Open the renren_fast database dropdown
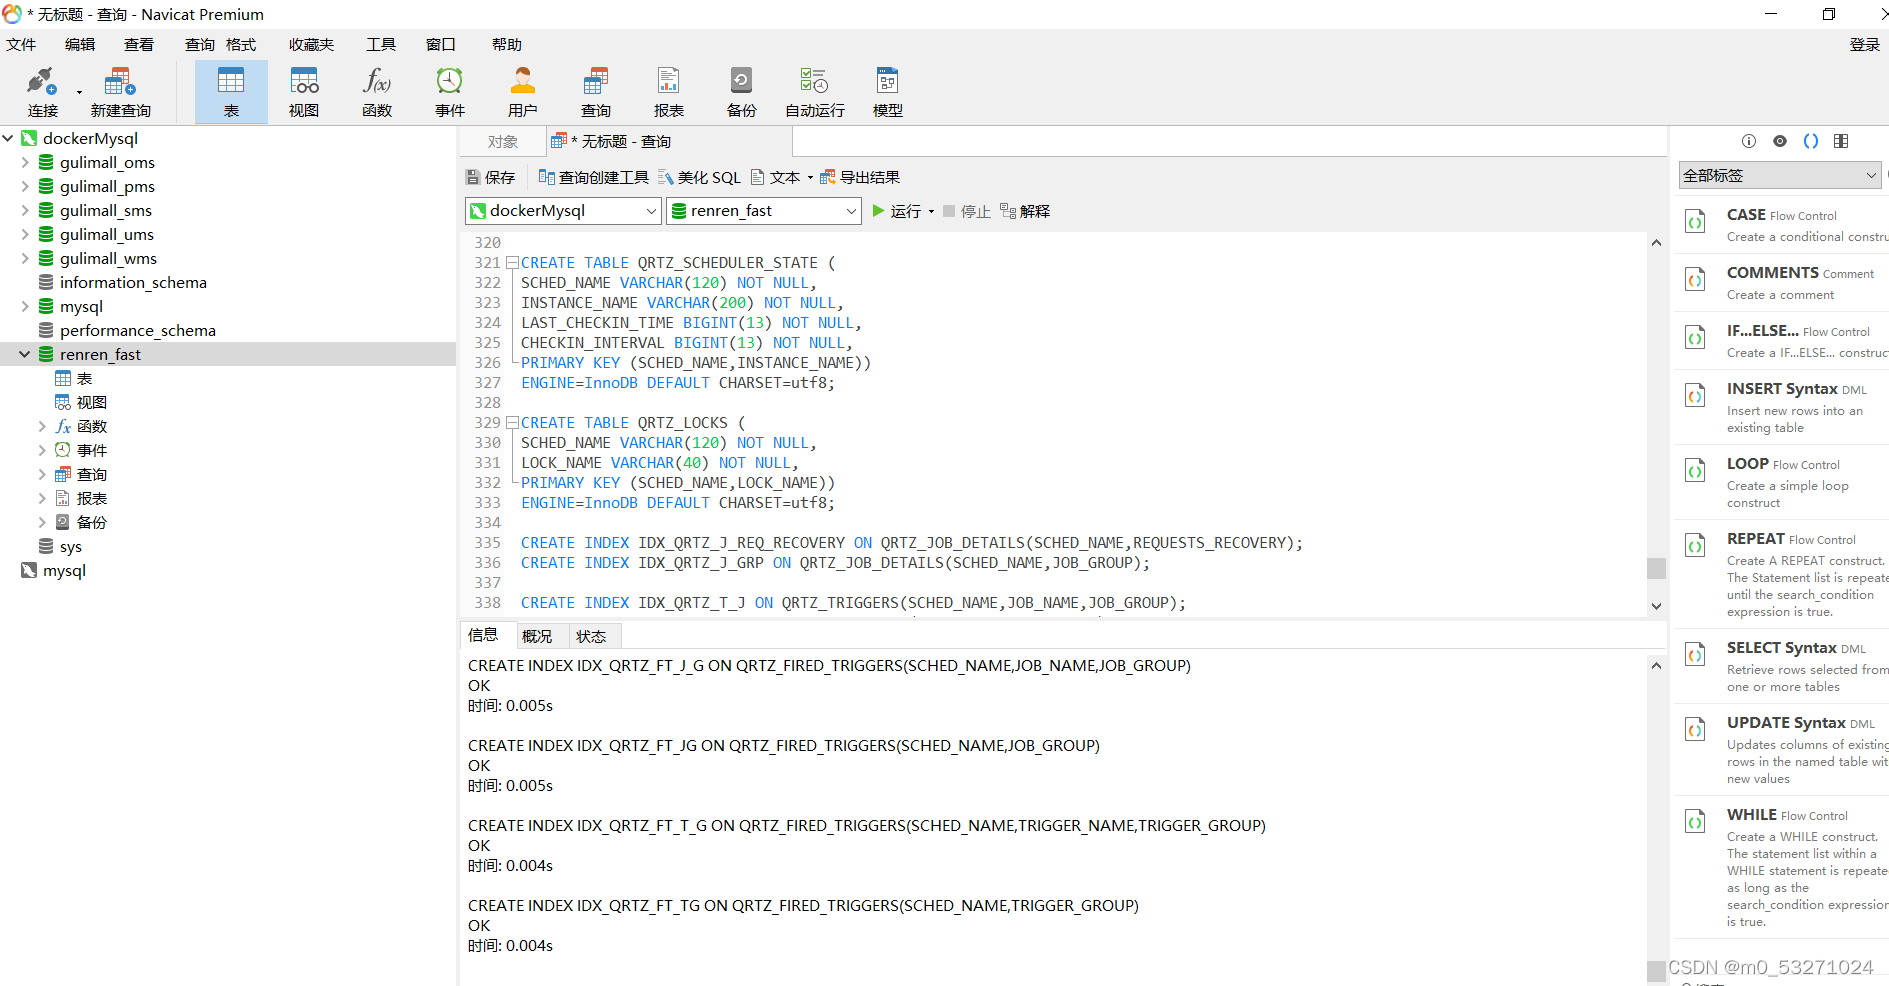The image size is (1889, 986). (764, 211)
